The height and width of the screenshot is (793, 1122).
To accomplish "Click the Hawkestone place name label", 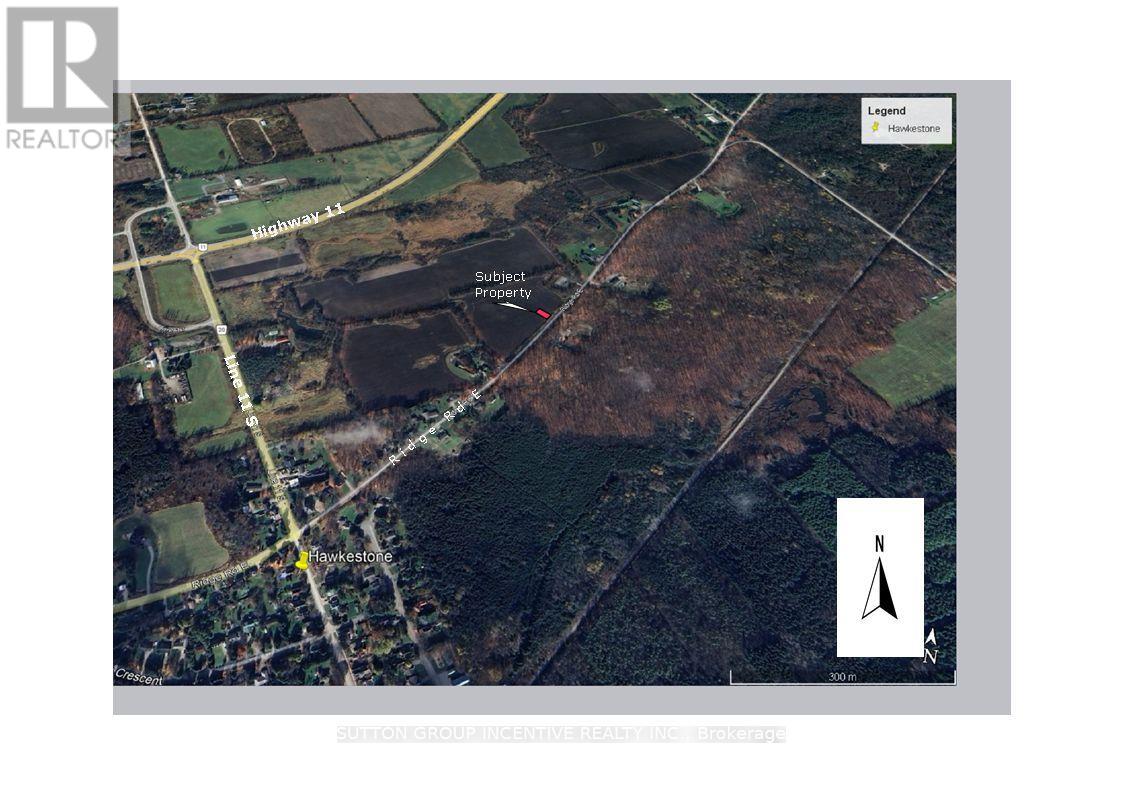I will click(x=353, y=555).
